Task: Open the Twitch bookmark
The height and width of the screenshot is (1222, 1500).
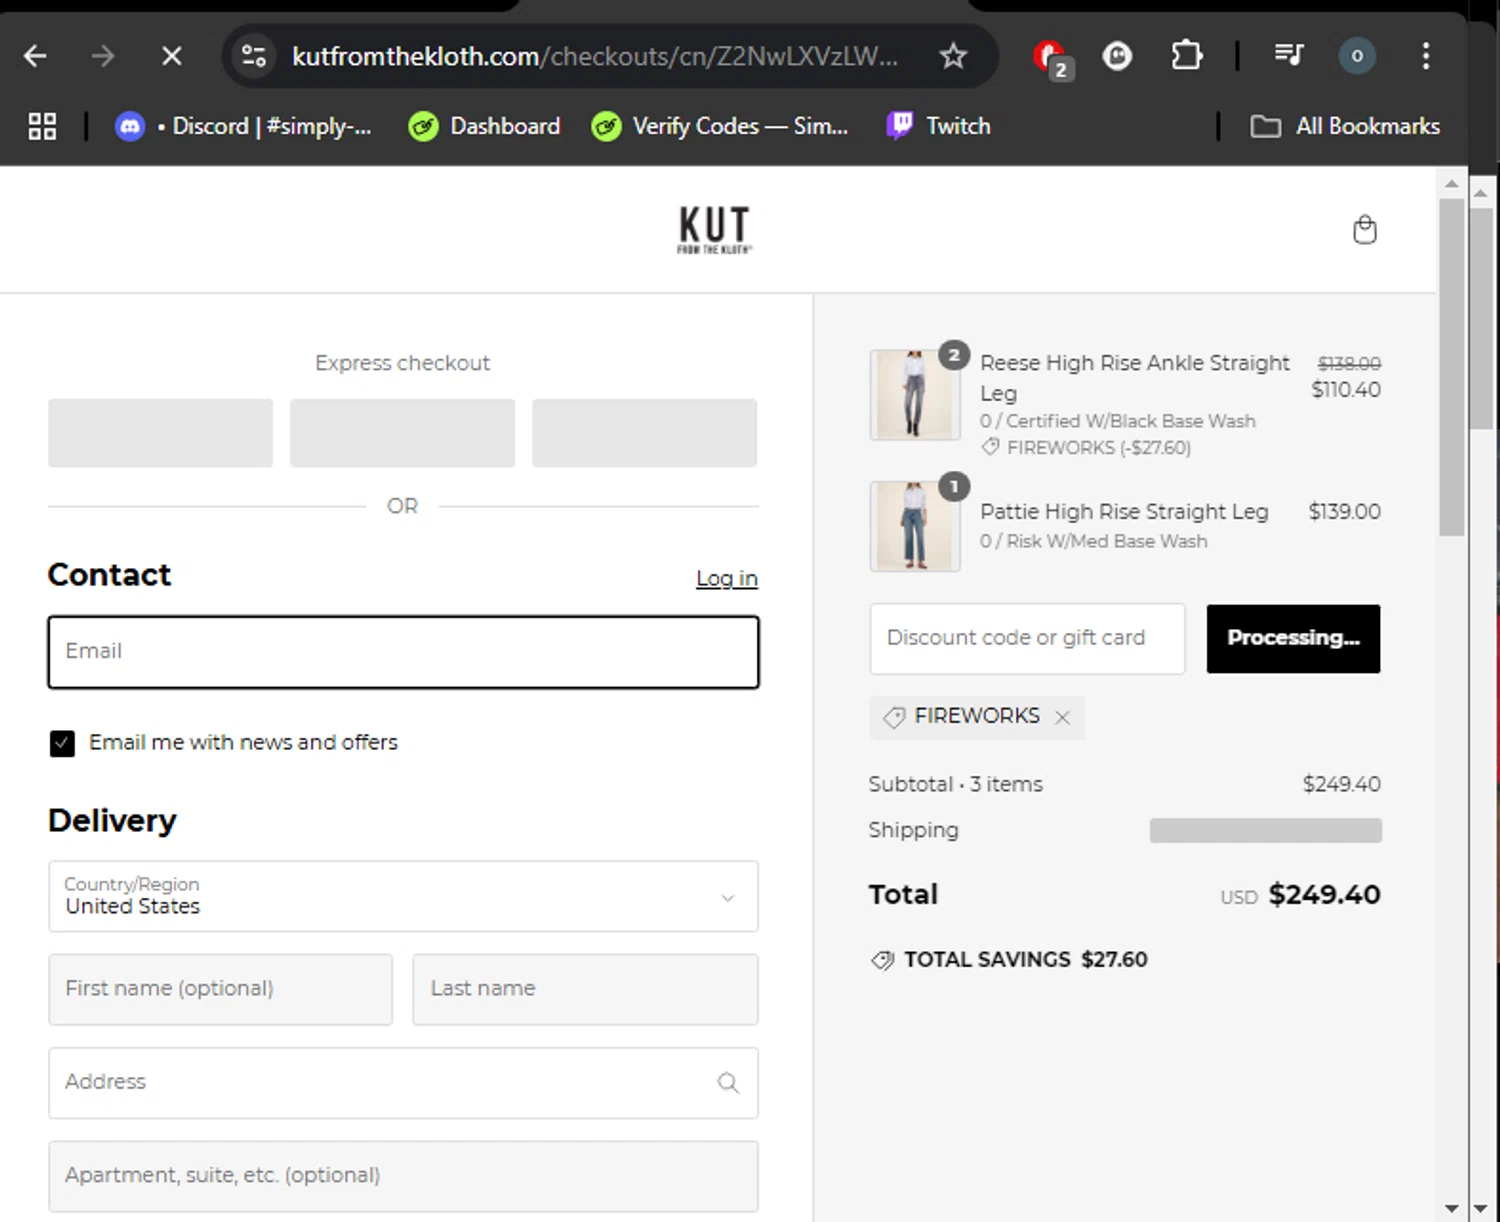Action: click(x=938, y=126)
